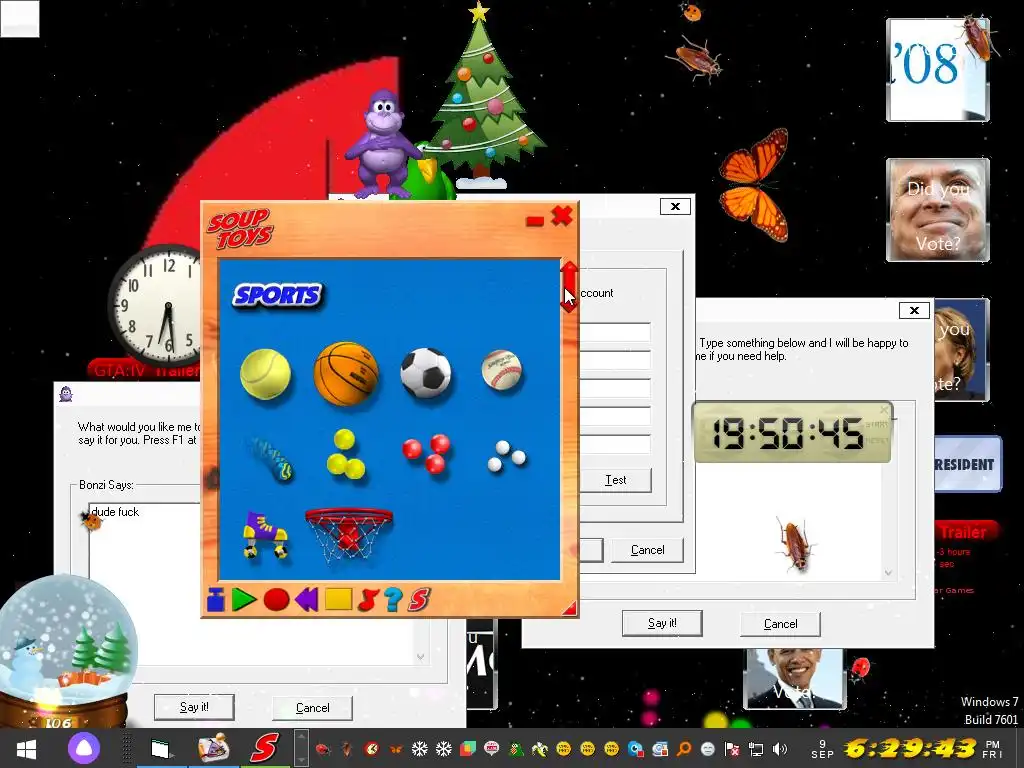1024x768 pixels.
Task: Click down arrow in right dialog text scrollbar
Action: [888, 573]
